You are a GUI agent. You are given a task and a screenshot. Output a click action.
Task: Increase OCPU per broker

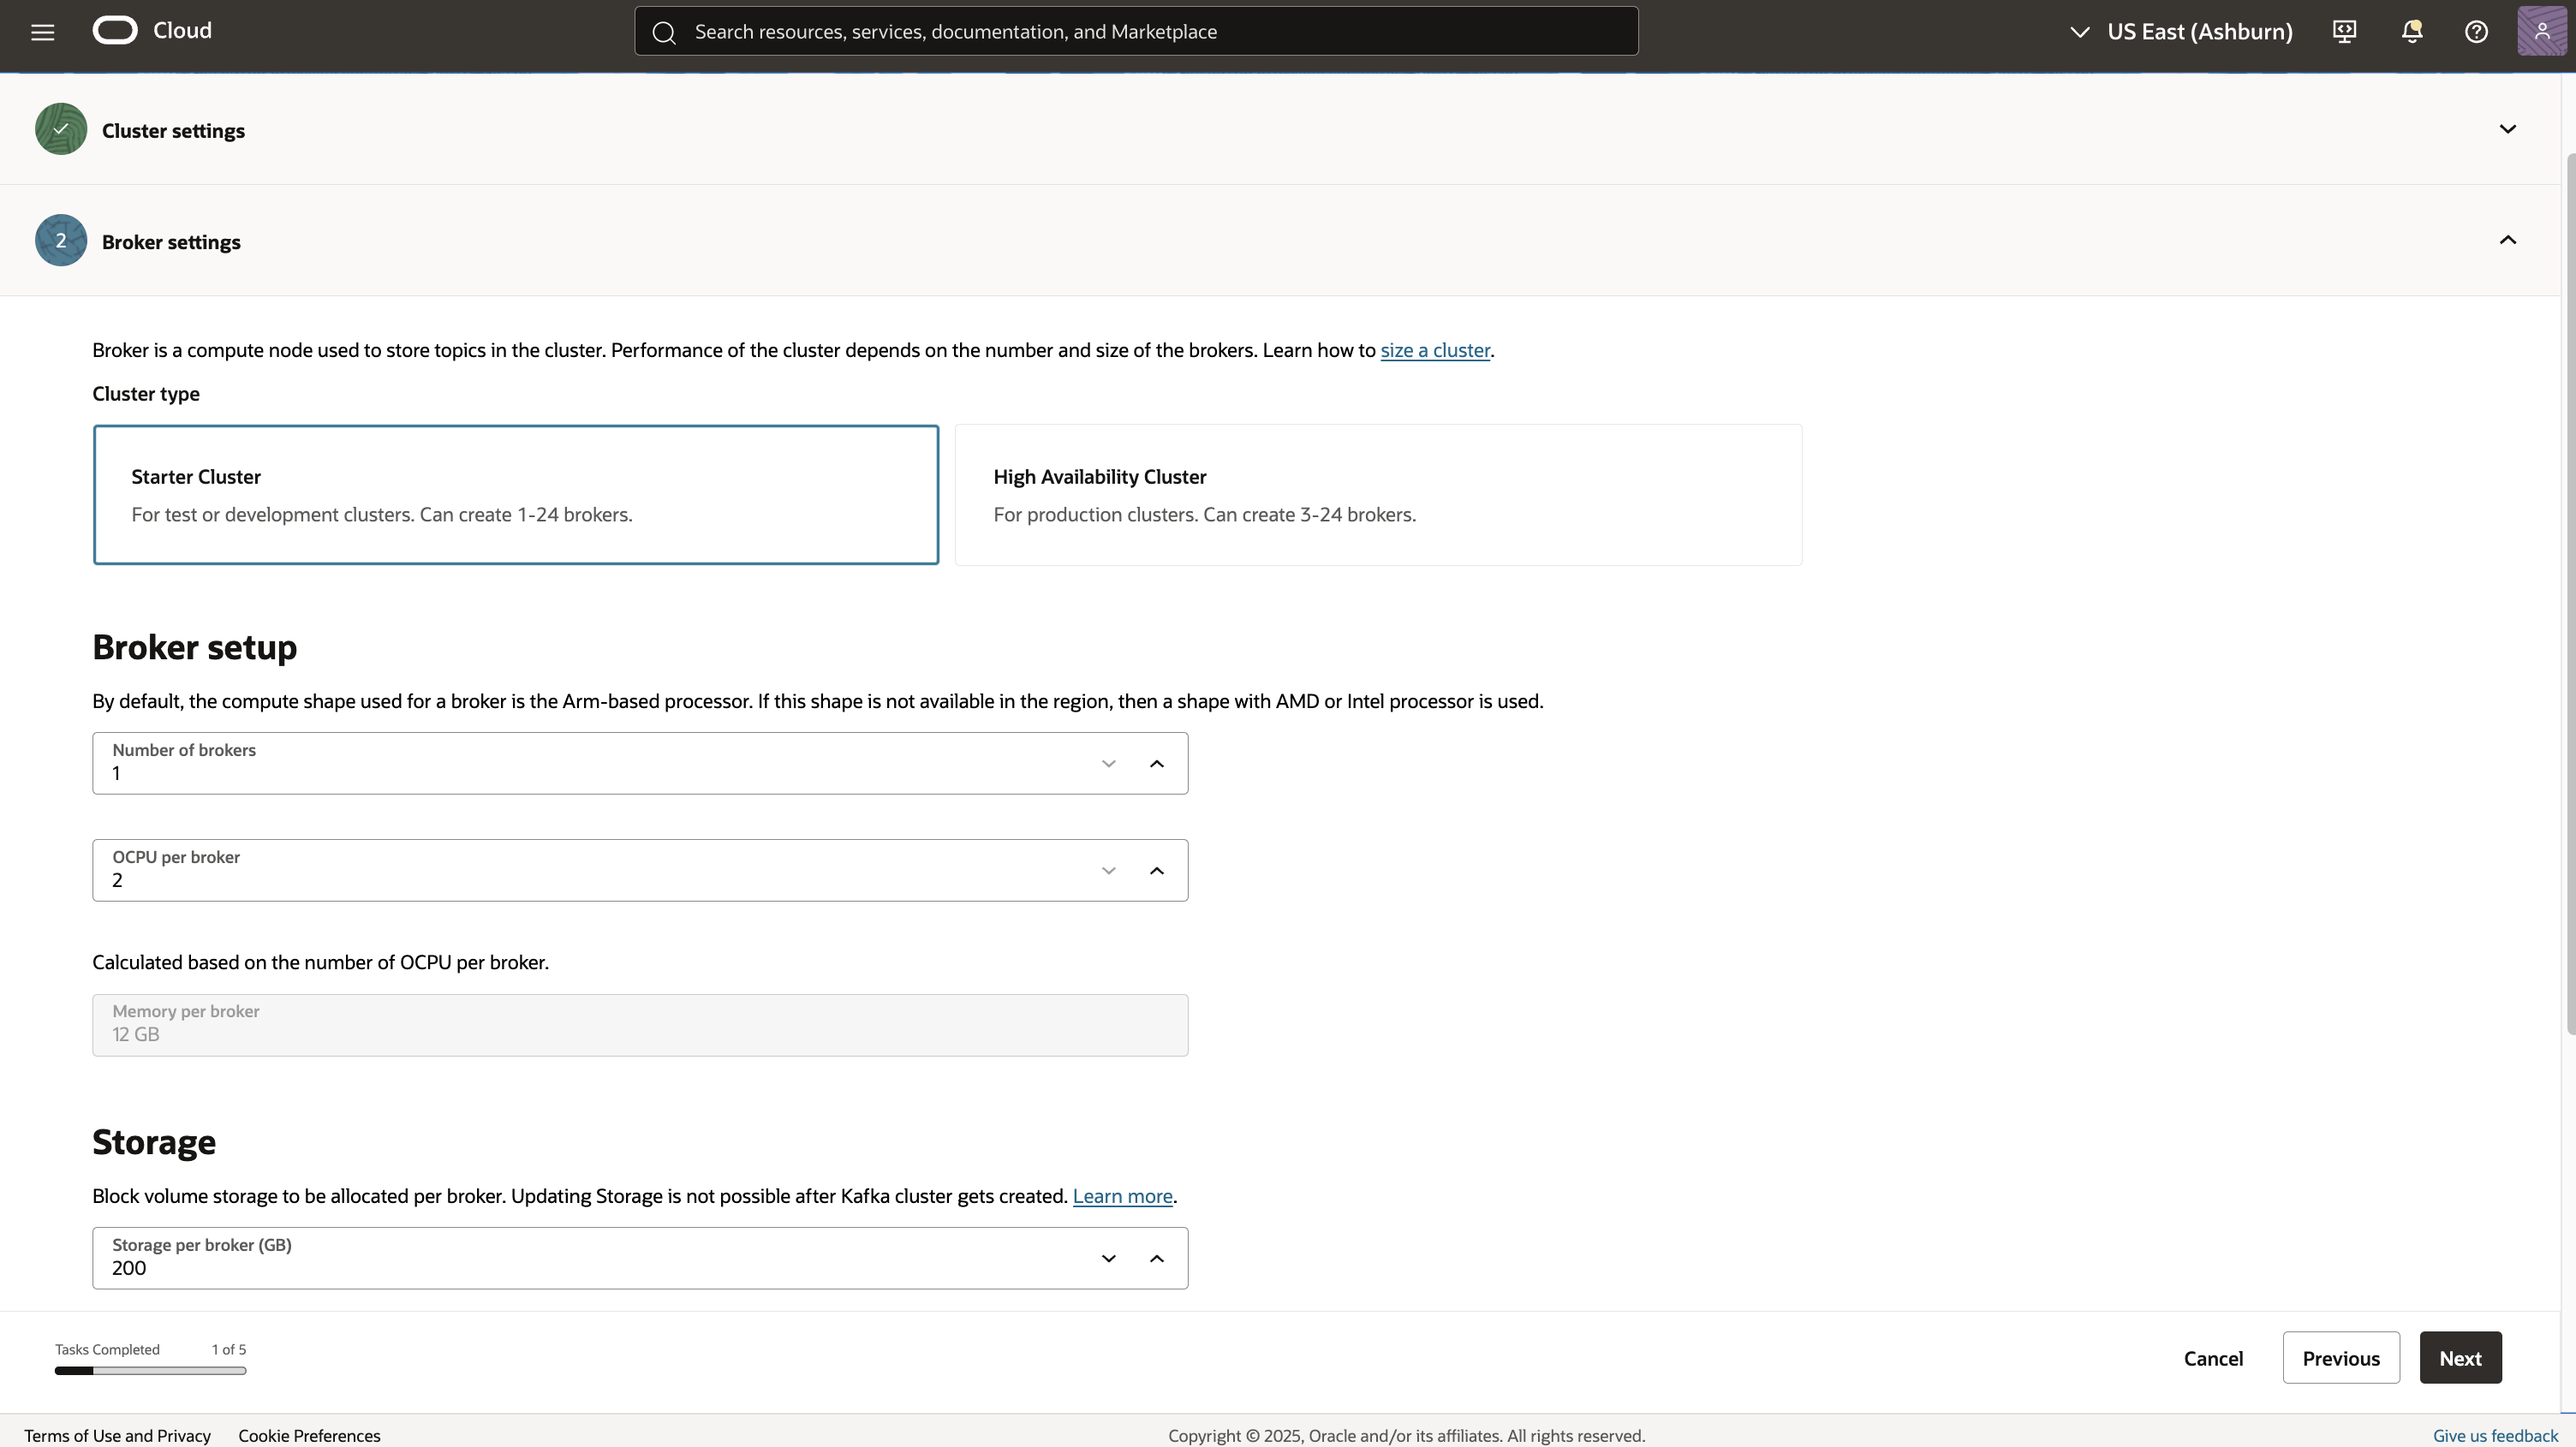pos(1157,871)
